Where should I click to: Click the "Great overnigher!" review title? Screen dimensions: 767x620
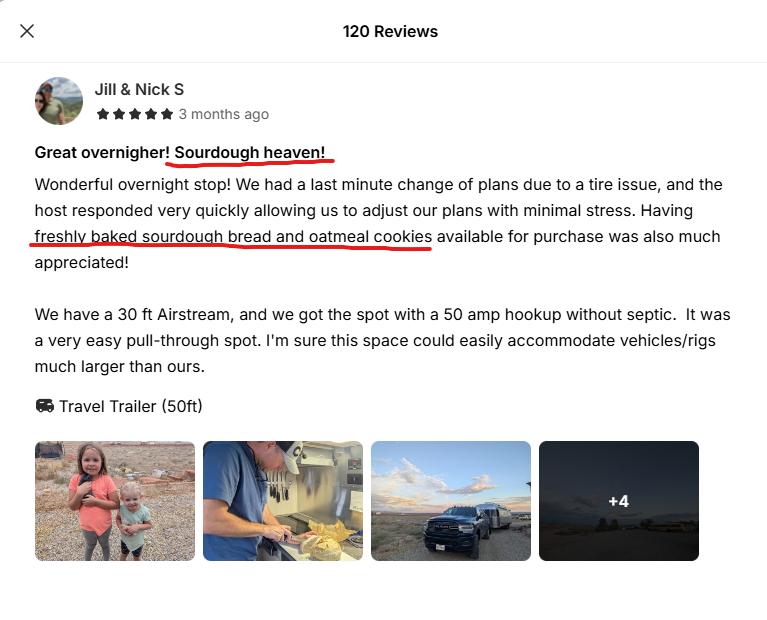point(102,152)
